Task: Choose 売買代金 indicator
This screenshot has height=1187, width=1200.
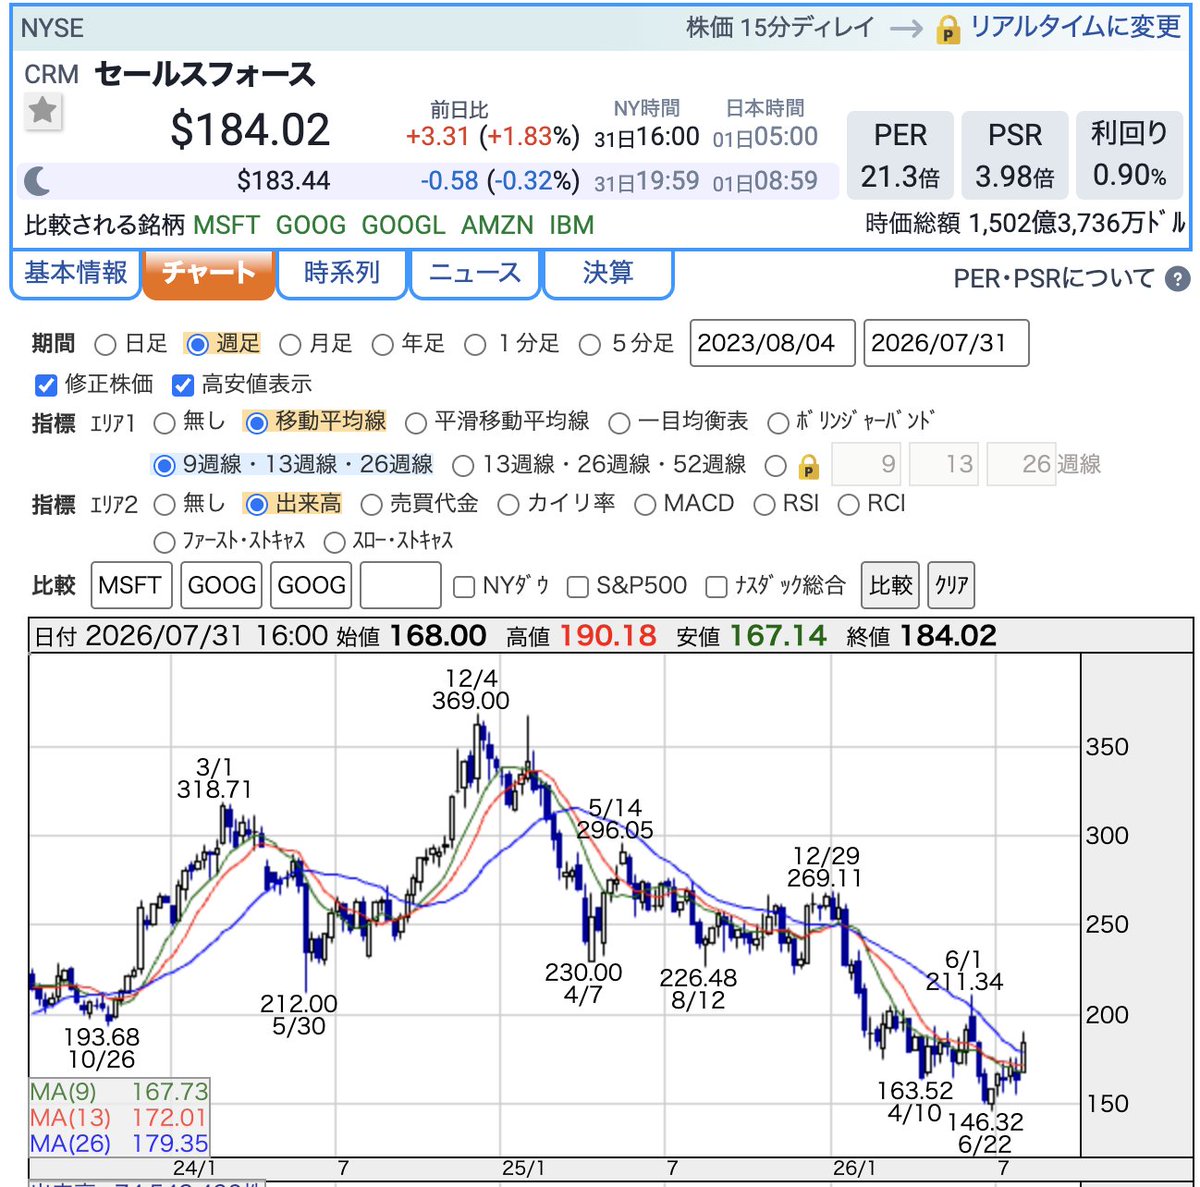Action: point(371,505)
